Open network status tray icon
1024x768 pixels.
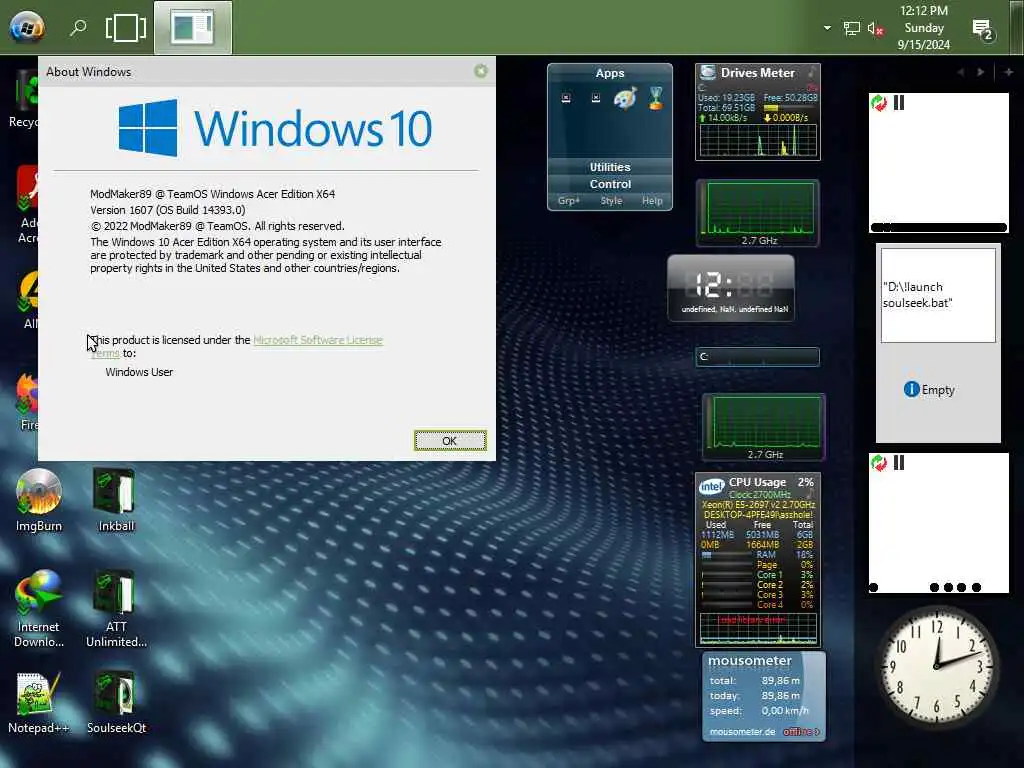[x=851, y=28]
